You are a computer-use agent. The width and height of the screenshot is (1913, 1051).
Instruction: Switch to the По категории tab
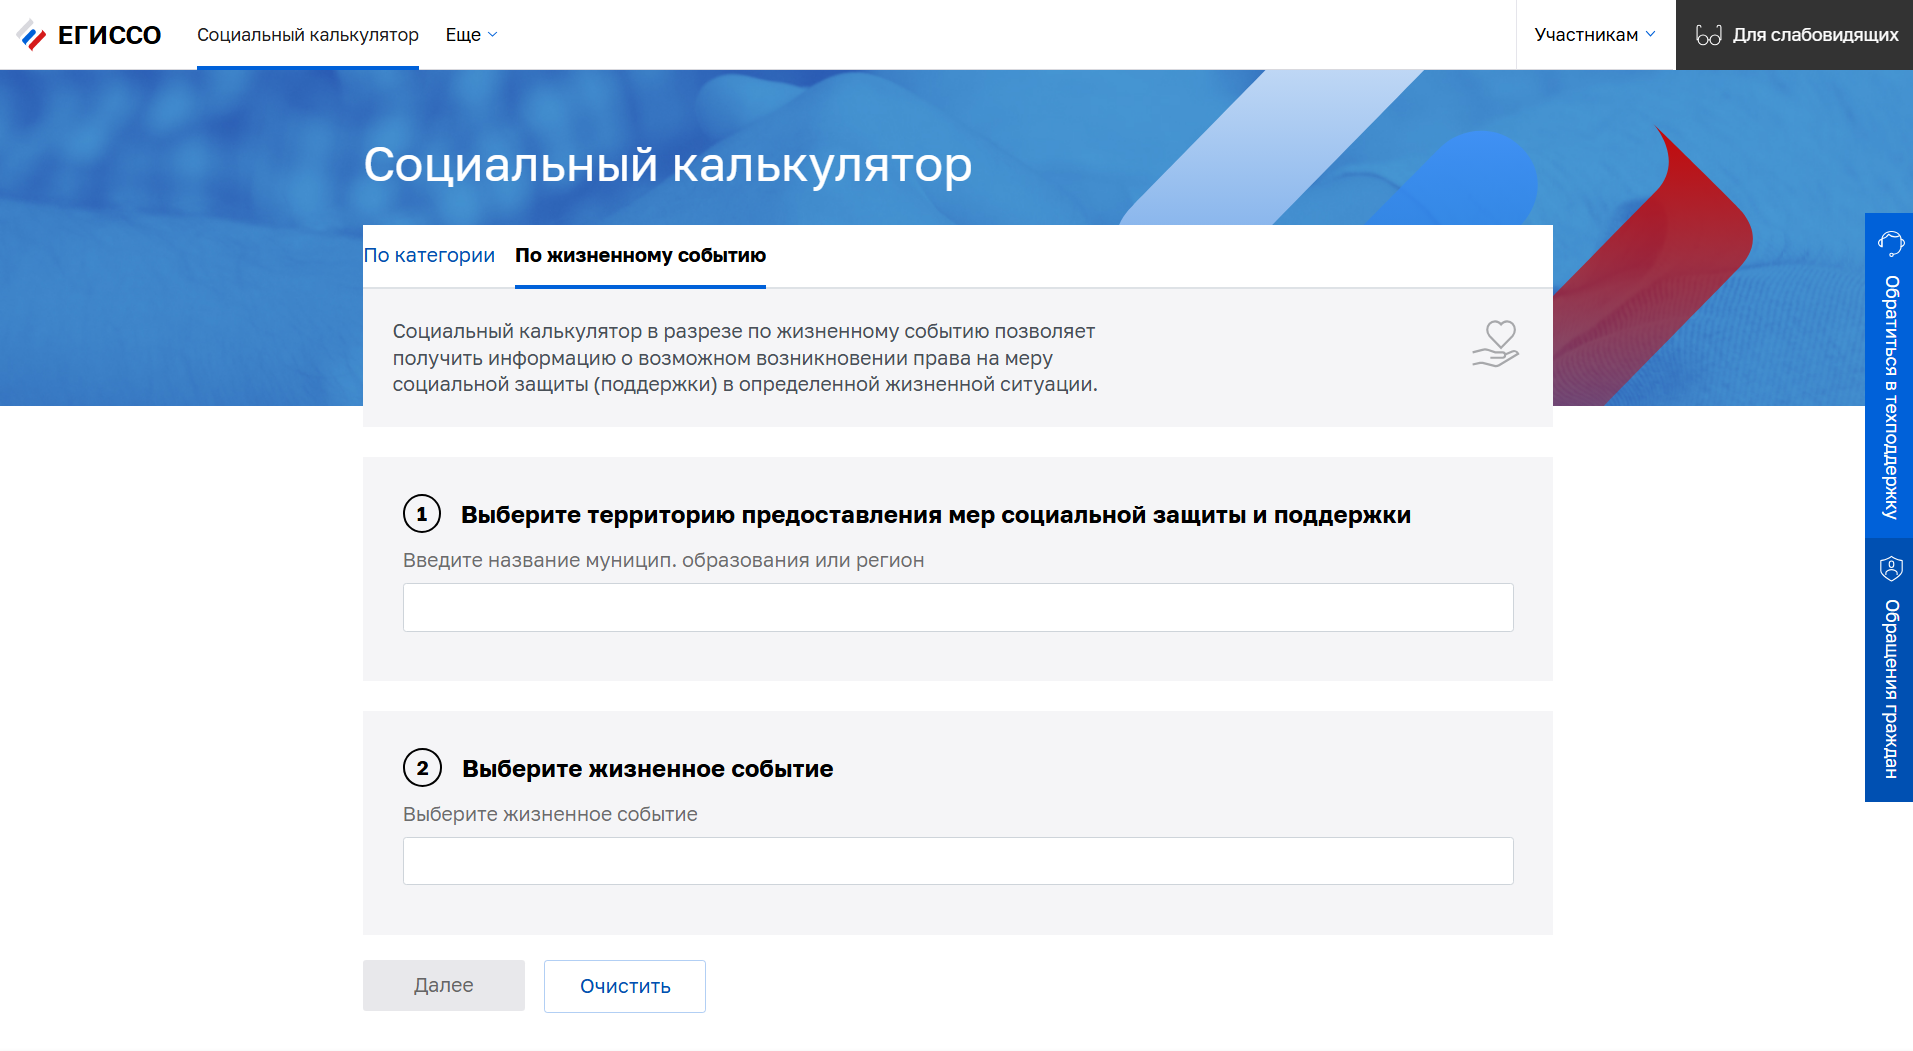coord(429,256)
